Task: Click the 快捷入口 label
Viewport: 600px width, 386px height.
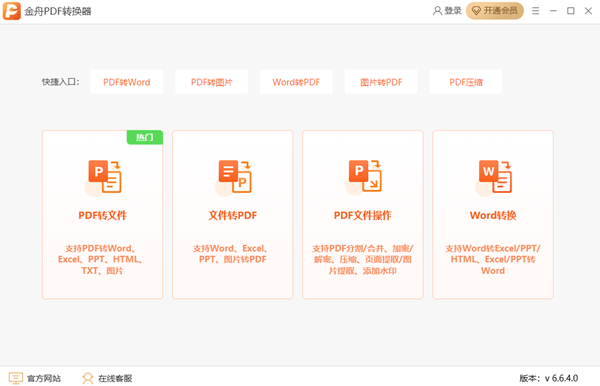Action: tap(61, 82)
